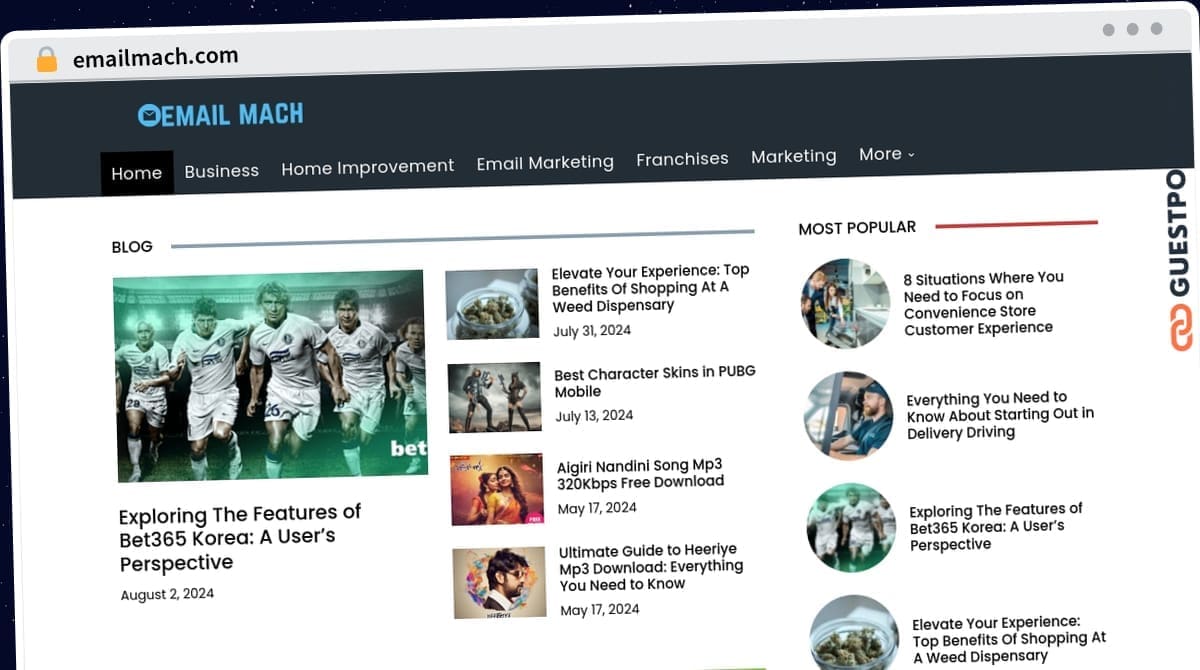Open the weed dispensary round thumbnail in Most Popular
Image resolution: width=1200 pixels, height=670 pixels.
[x=854, y=634]
